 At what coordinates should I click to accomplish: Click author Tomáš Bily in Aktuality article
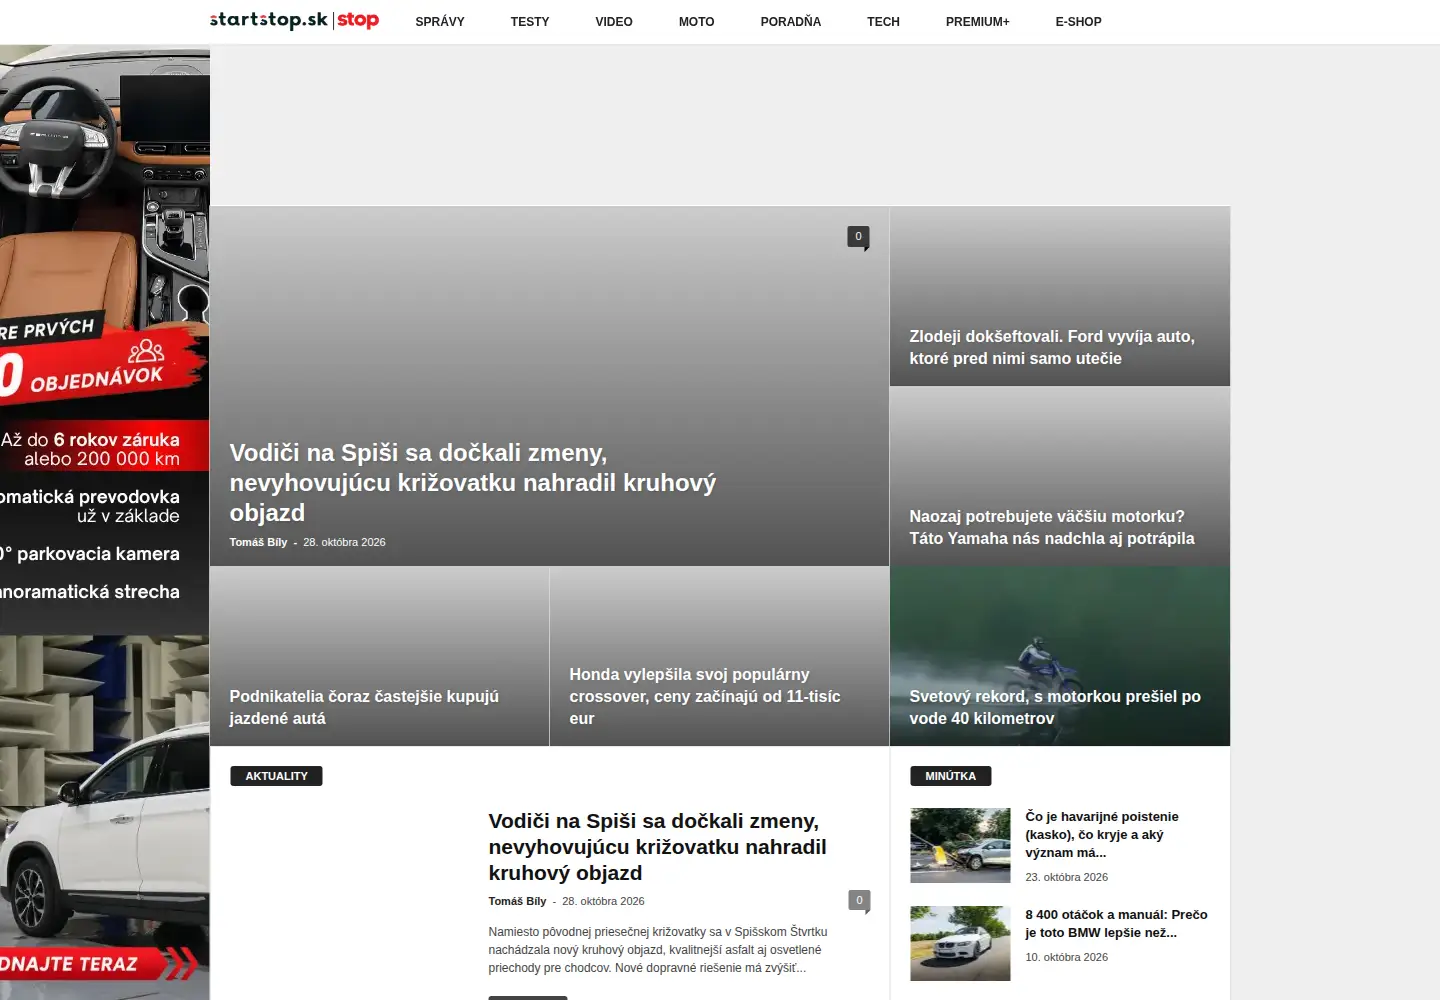click(517, 901)
